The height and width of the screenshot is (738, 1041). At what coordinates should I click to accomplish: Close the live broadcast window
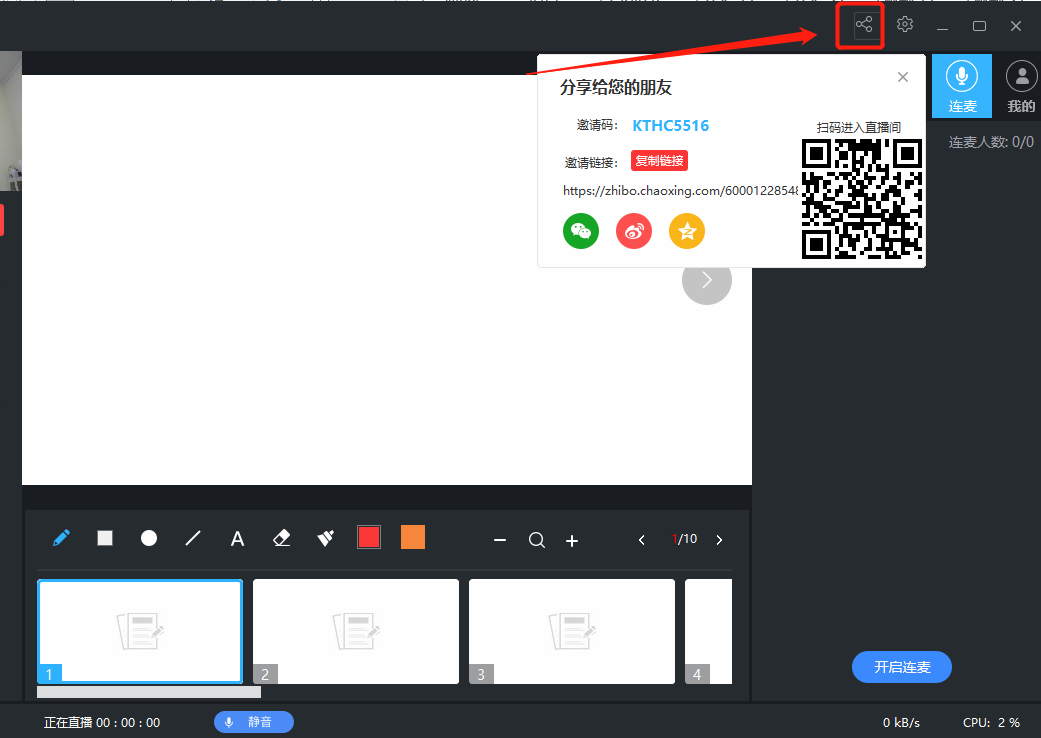1016,26
